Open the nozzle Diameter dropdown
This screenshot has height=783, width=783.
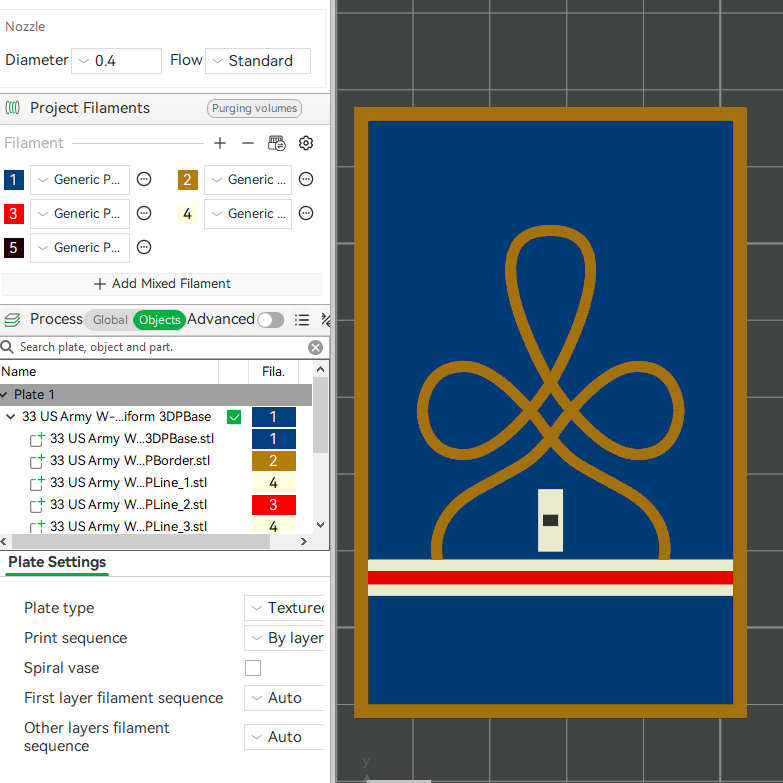(x=116, y=61)
